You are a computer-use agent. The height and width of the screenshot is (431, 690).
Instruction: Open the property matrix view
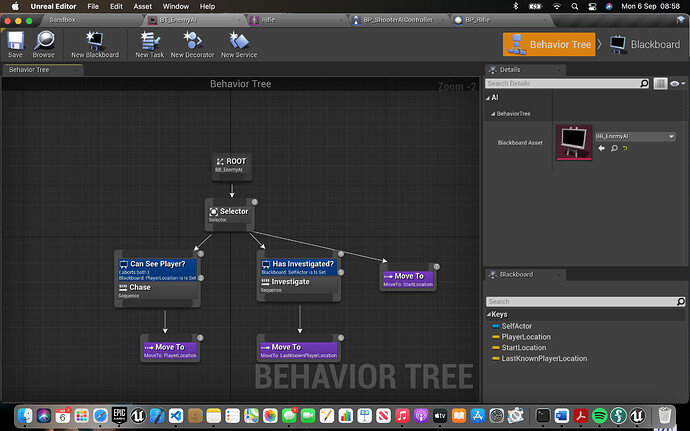click(x=660, y=83)
